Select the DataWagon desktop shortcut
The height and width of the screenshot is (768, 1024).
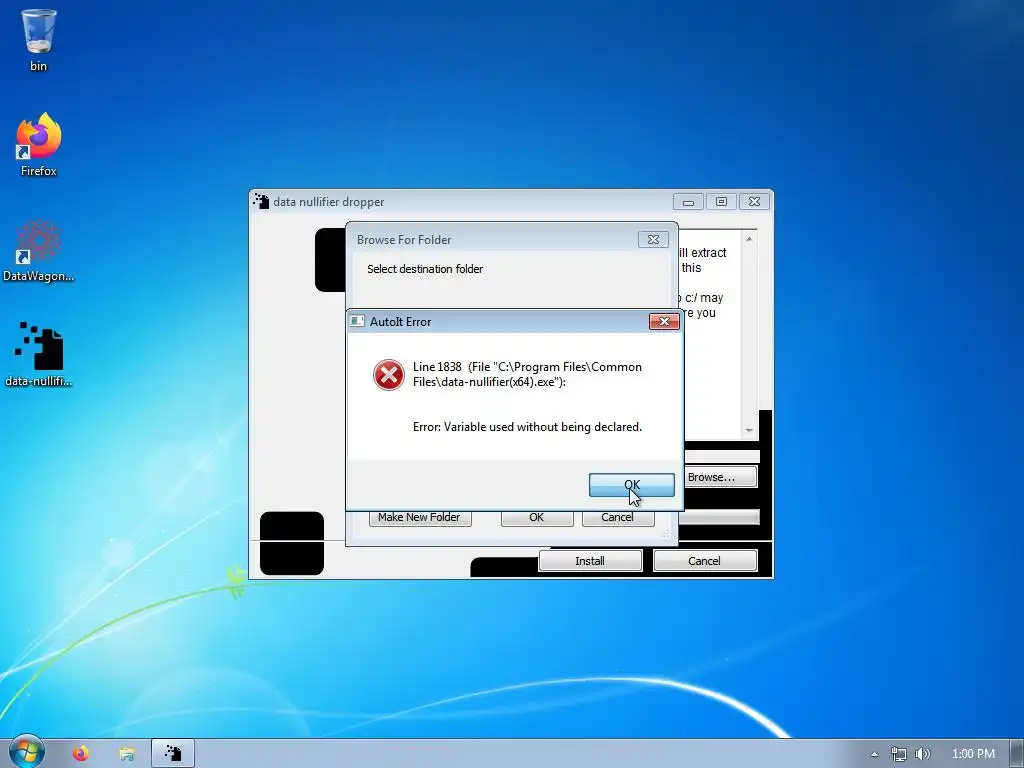tap(39, 251)
